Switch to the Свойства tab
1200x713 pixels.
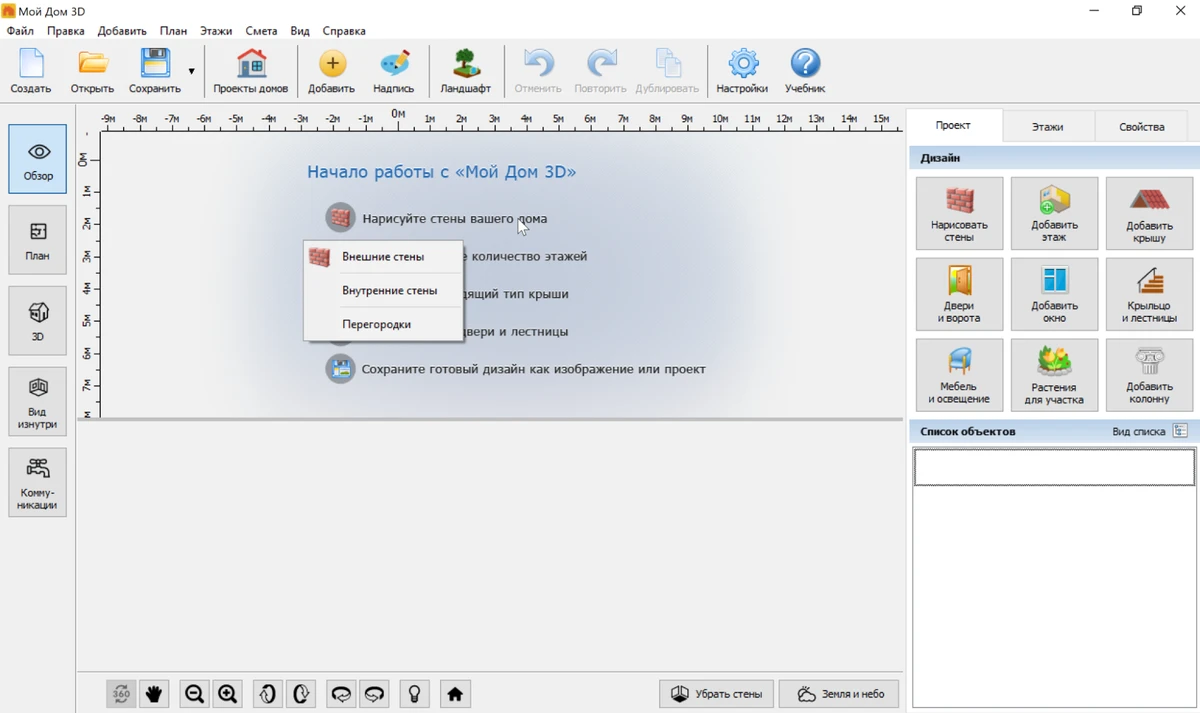tap(1142, 127)
